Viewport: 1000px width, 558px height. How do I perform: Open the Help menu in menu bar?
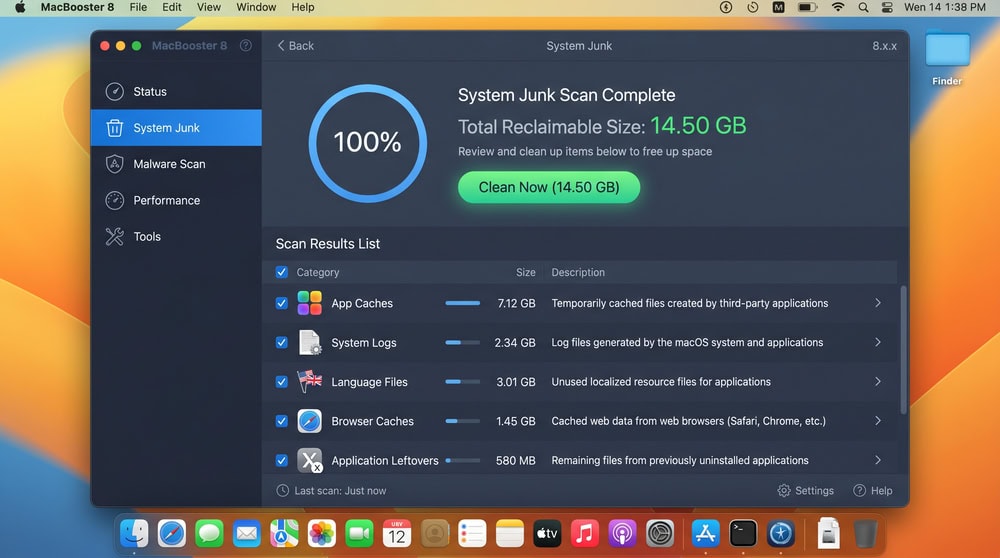coord(303,7)
